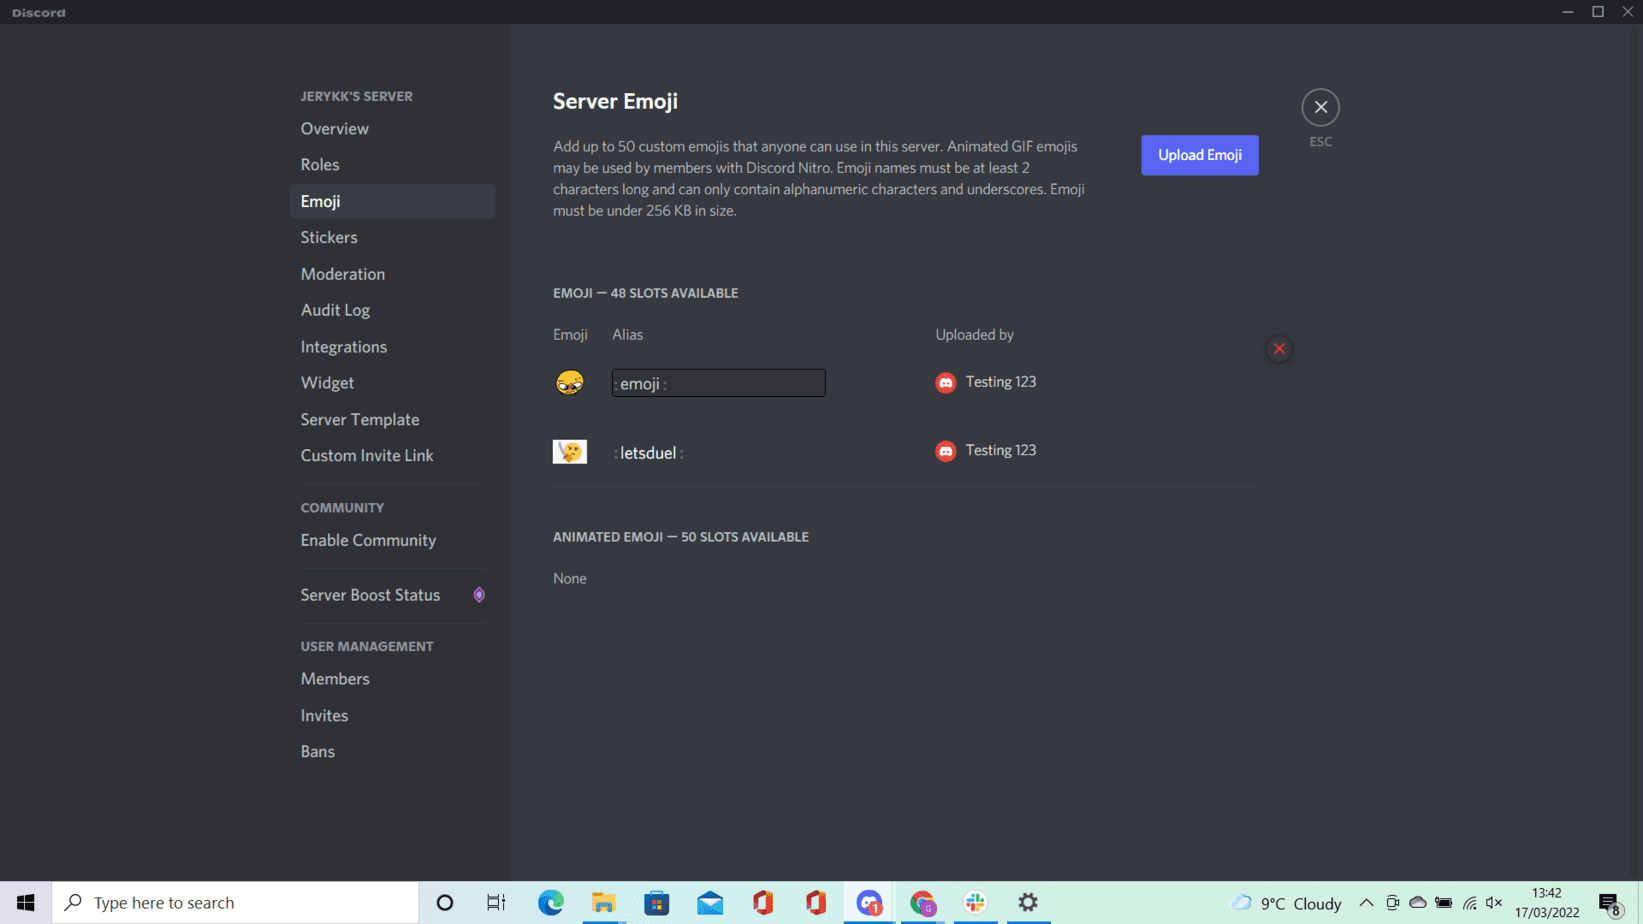Launch Microsoft Edge from taskbar
1643x924 pixels.
551,903
